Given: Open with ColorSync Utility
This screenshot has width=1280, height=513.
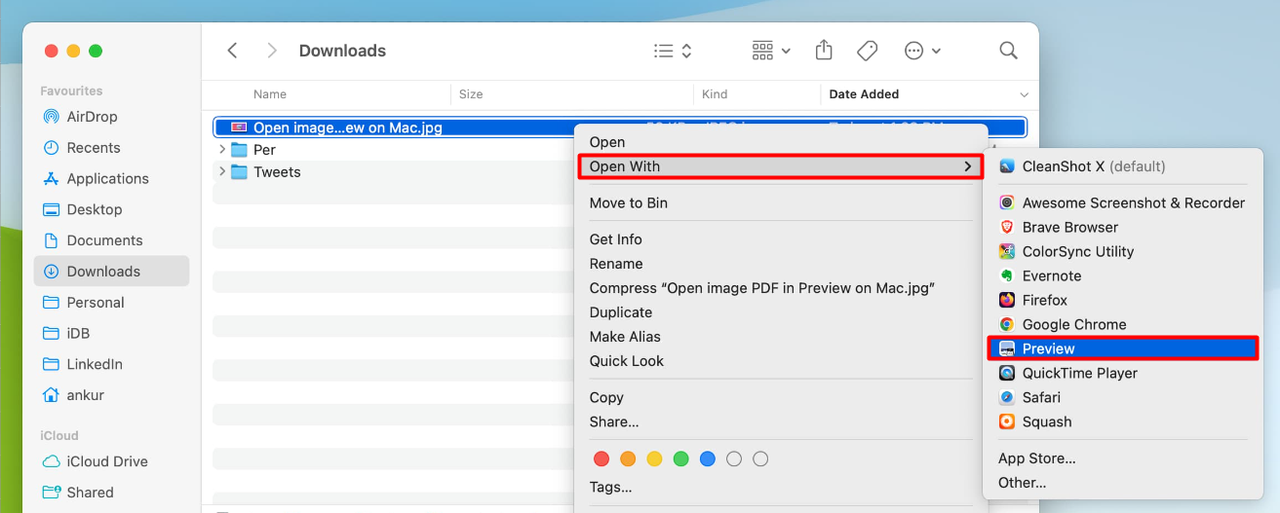Looking at the screenshot, I should click(x=1123, y=251).
